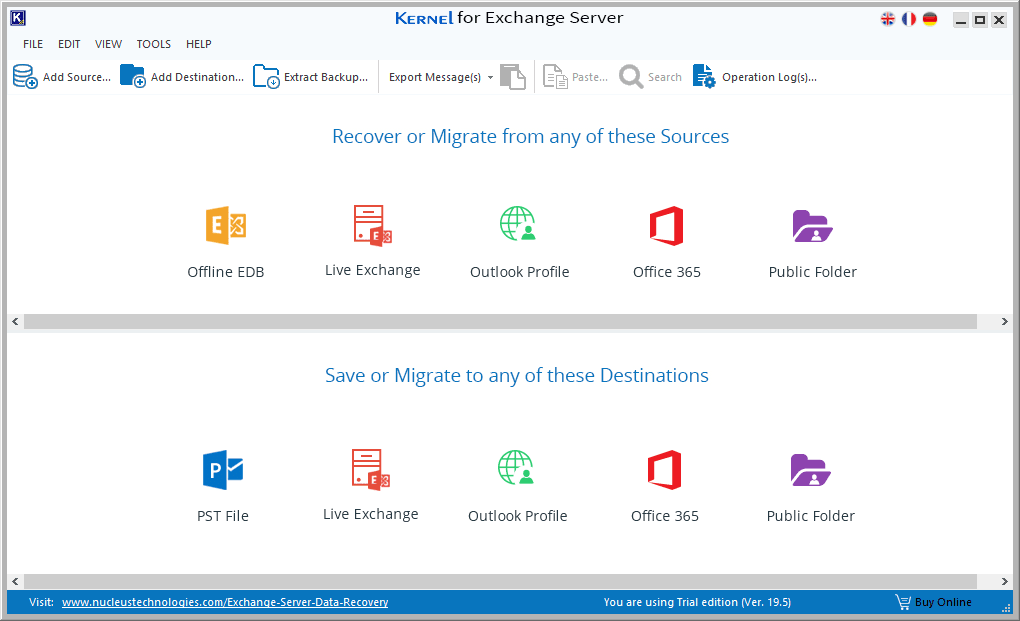
Task: Click the 'Paste...' toolbar label
Action: [x=590, y=77]
